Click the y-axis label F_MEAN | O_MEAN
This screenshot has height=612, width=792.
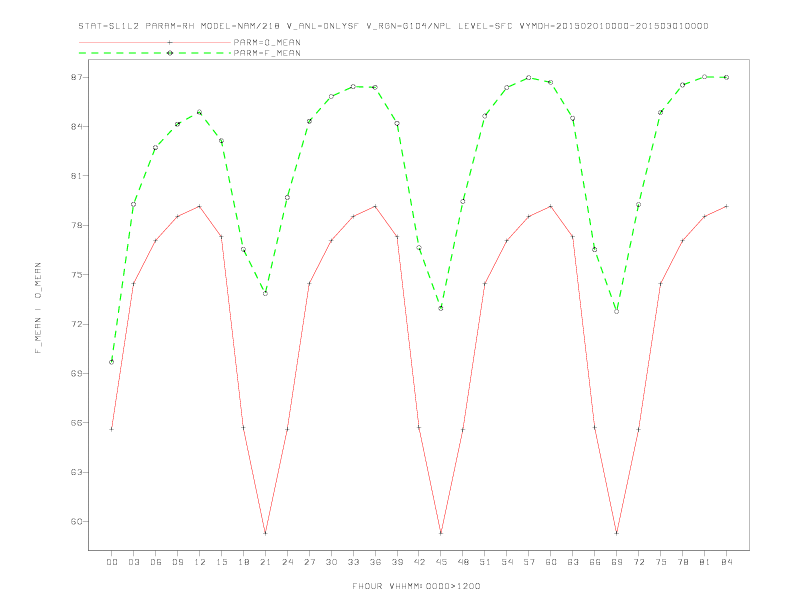38,308
